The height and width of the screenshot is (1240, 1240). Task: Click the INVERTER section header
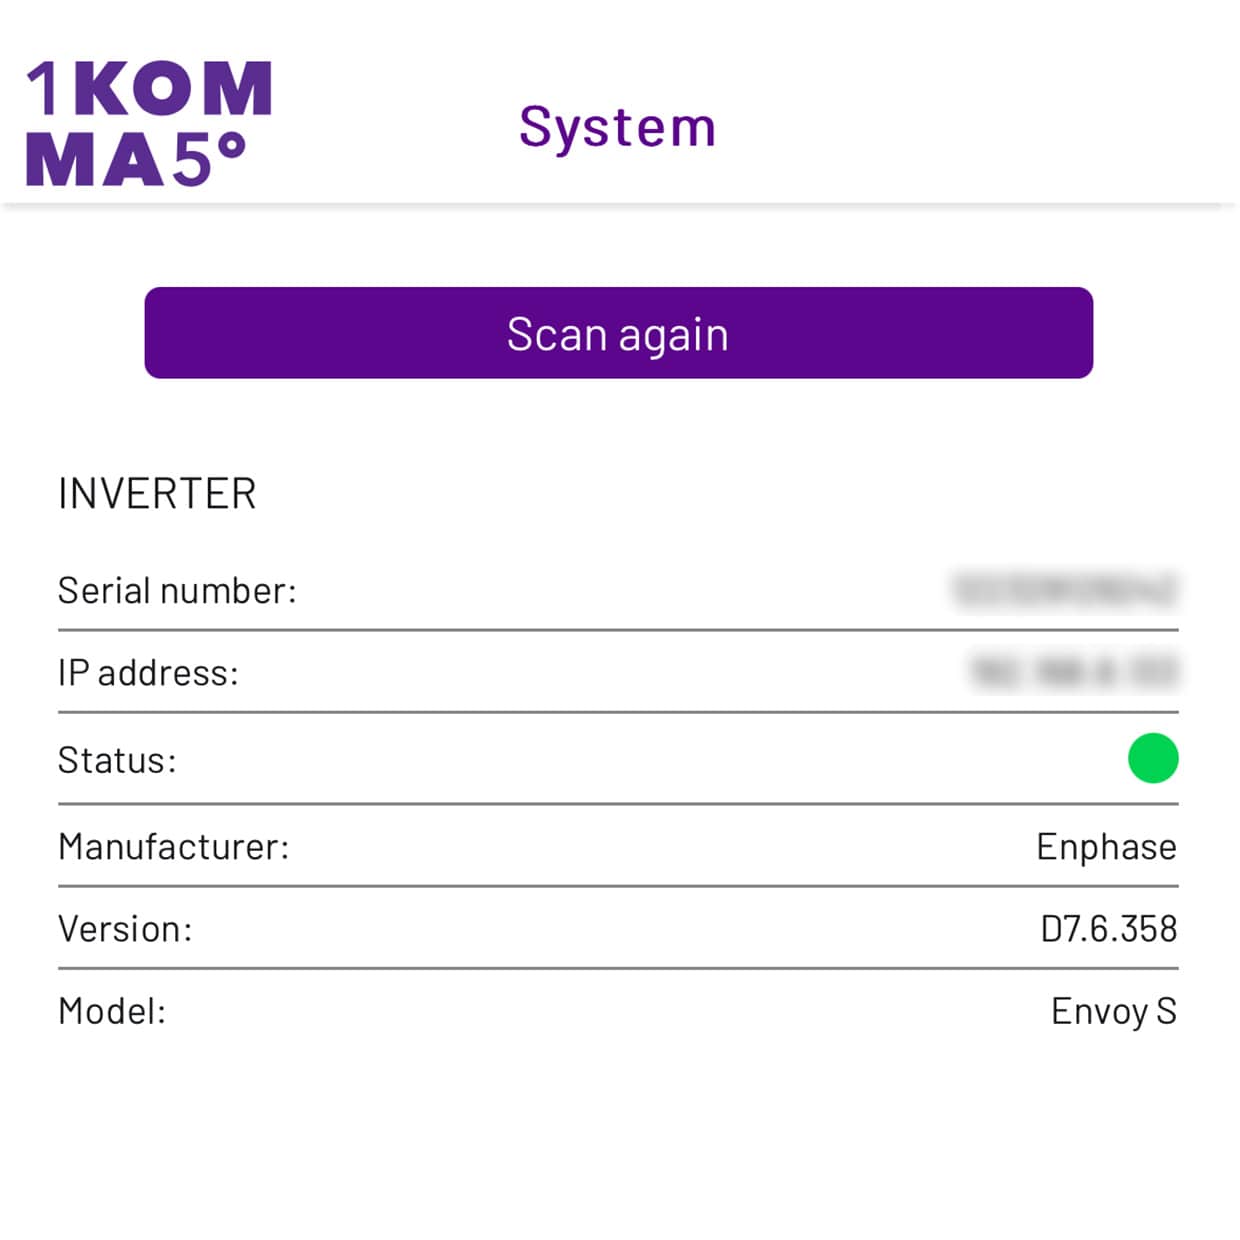(156, 492)
